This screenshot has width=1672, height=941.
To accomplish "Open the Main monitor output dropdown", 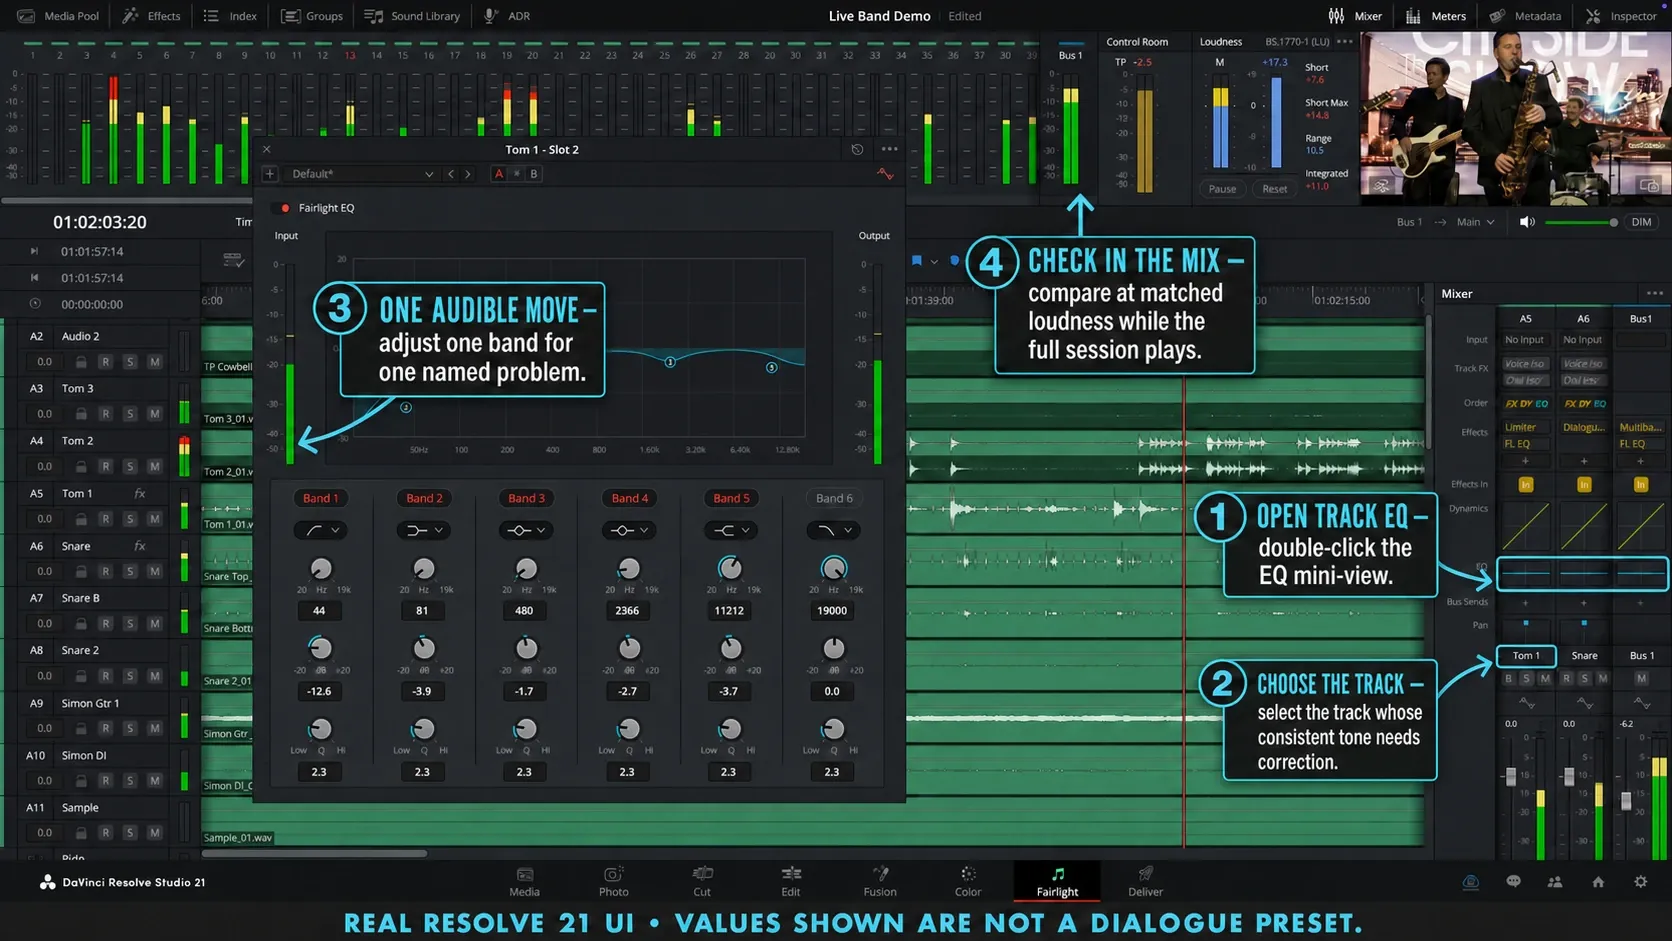I will tap(1476, 222).
